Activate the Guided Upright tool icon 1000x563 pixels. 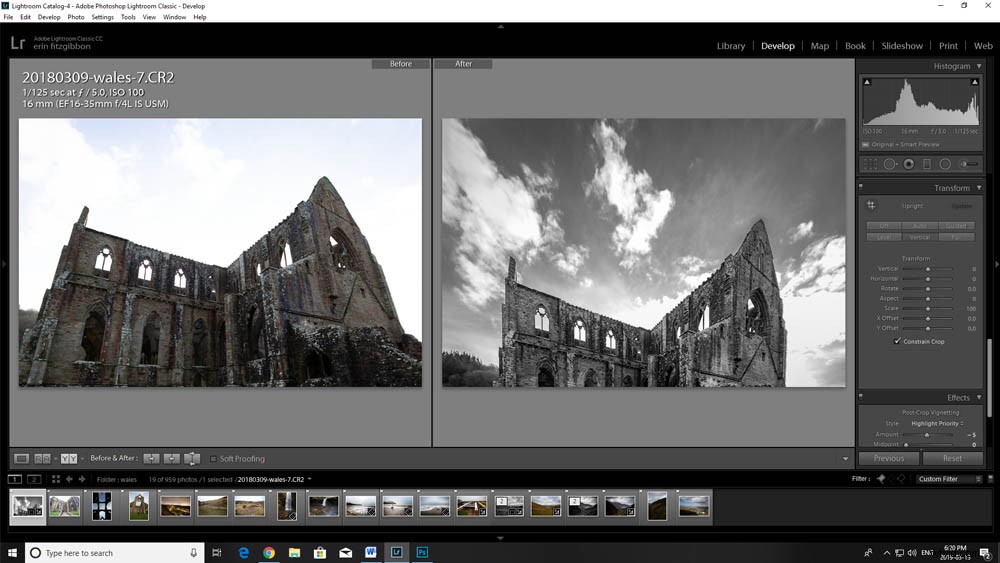coord(871,205)
